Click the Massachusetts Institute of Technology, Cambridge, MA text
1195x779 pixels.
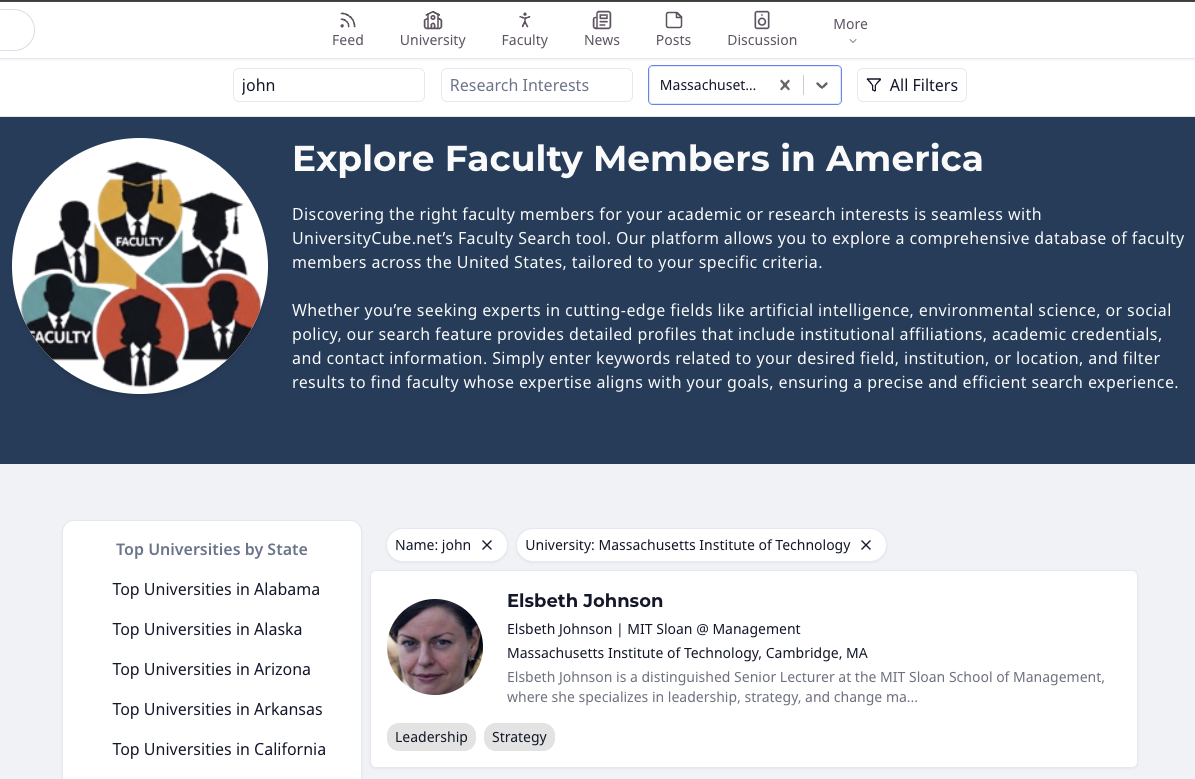coord(687,653)
